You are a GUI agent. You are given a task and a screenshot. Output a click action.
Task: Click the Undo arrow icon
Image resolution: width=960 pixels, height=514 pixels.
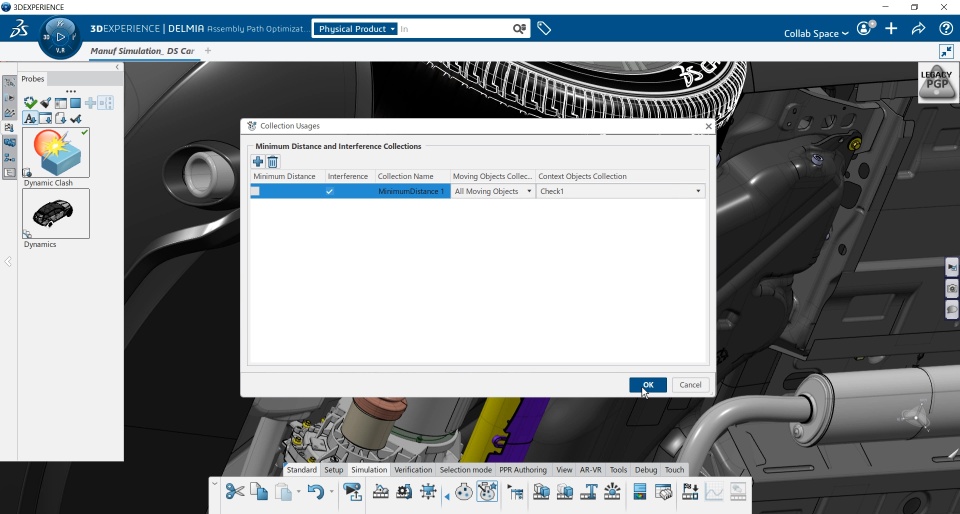[316, 491]
